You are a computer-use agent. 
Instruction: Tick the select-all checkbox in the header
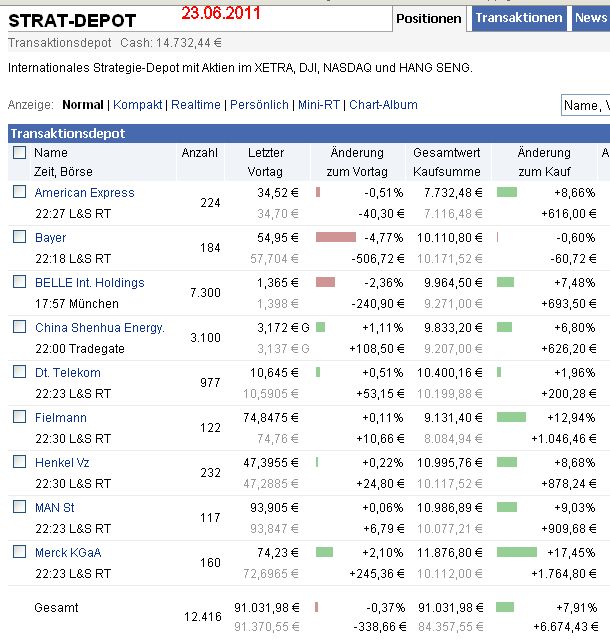pyautogui.click(x=20, y=153)
